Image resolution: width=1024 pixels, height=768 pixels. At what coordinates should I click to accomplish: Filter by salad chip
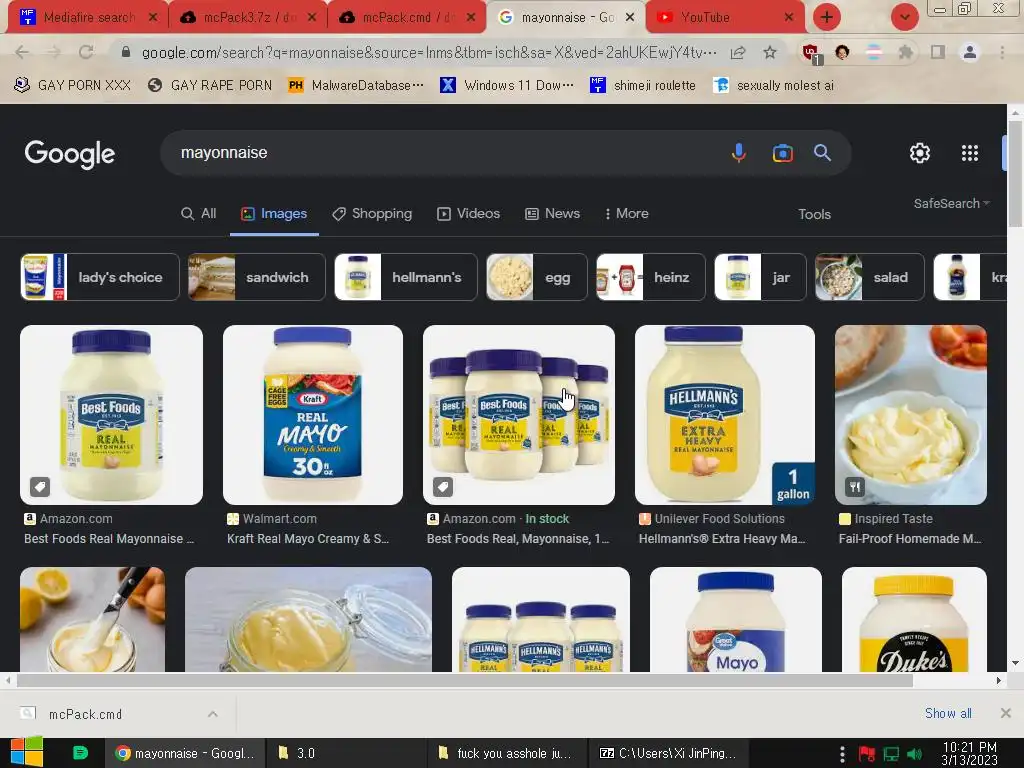870,277
